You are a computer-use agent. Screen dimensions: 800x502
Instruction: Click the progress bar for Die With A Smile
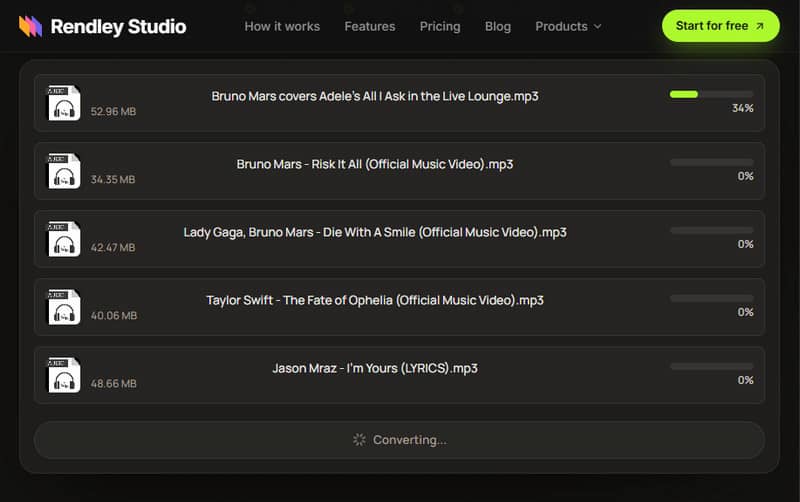coord(711,230)
